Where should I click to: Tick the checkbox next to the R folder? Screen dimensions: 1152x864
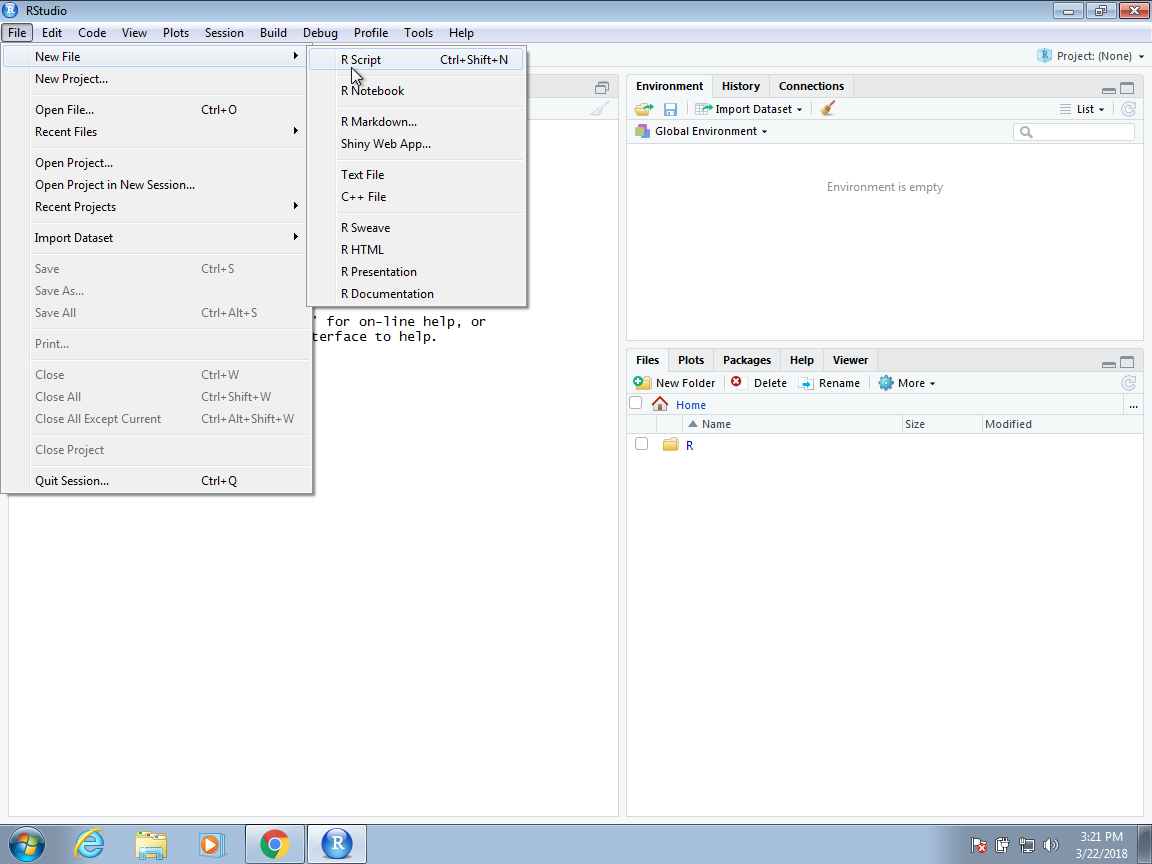641,444
